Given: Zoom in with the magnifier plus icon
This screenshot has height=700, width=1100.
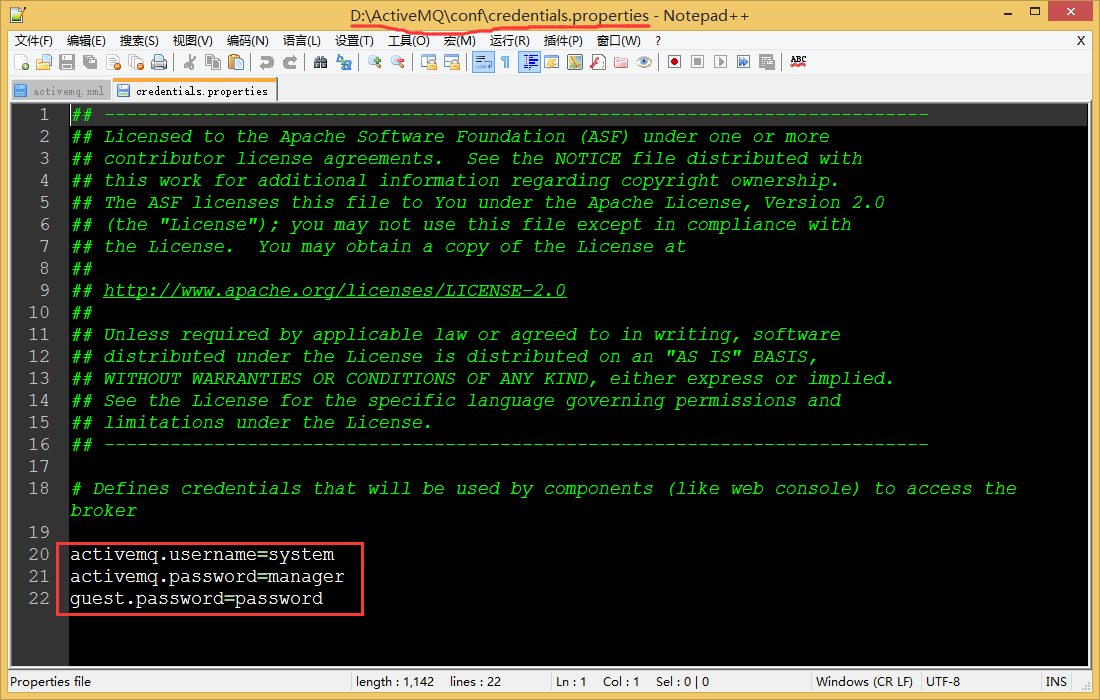Looking at the screenshot, I should coord(375,62).
